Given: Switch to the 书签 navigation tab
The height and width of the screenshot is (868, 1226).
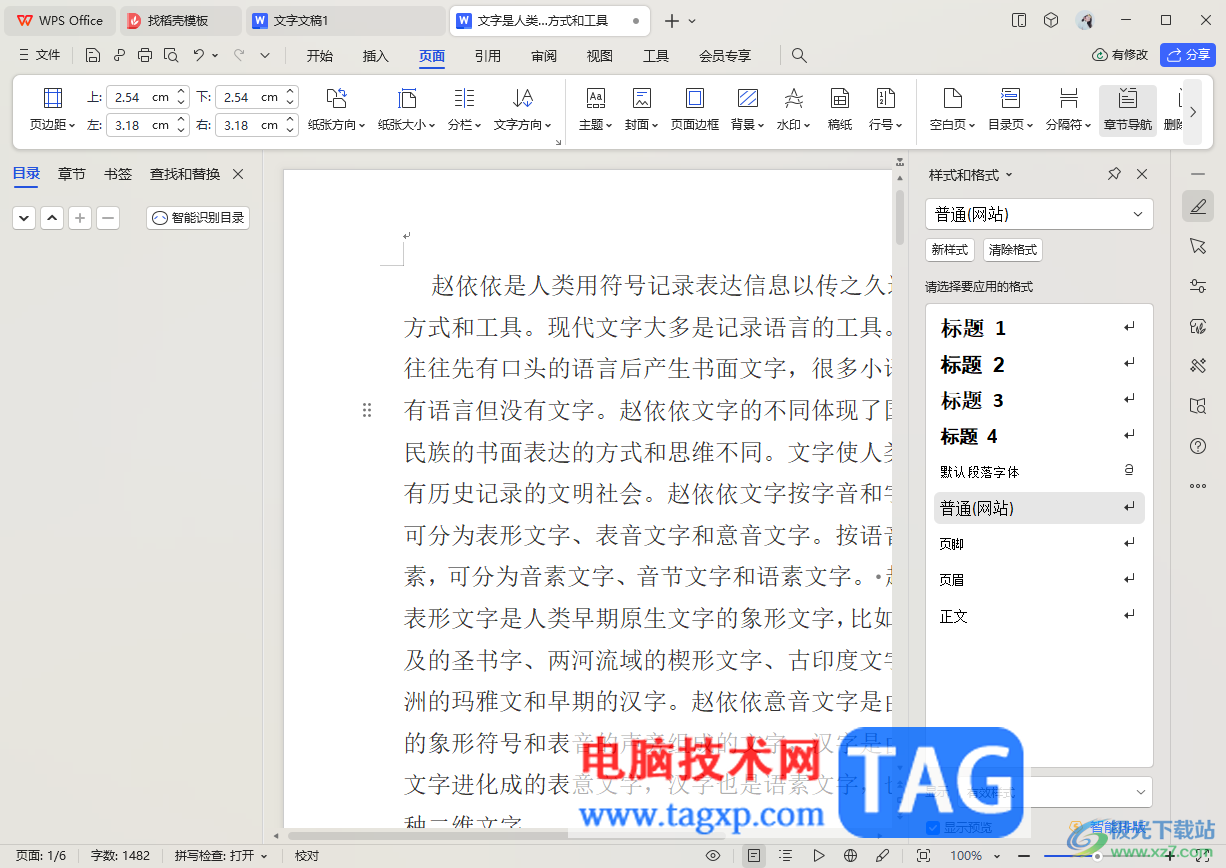Looking at the screenshot, I should (x=118, y=174).
